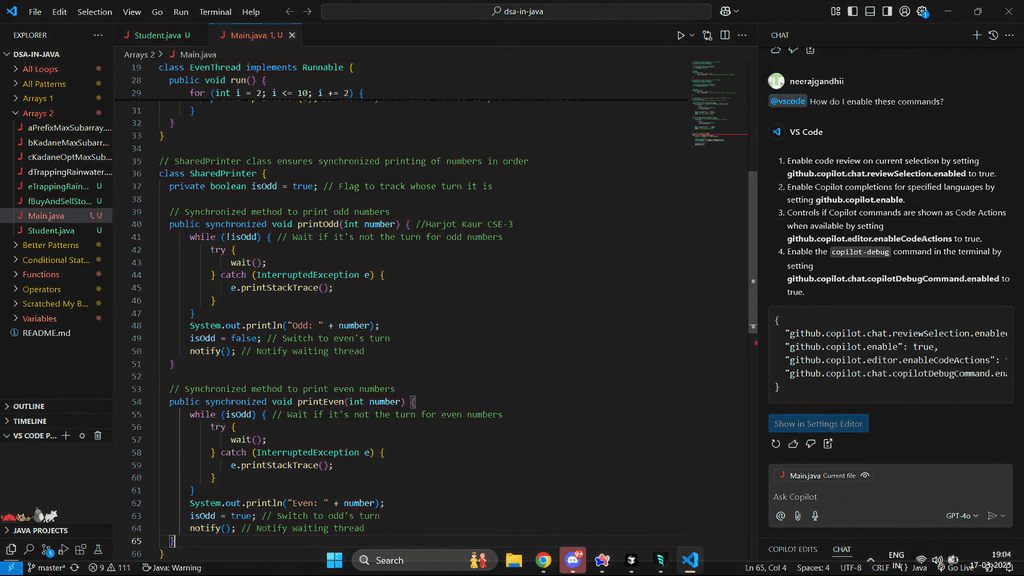Run the Main.java file
This screenshot has width=1024, height=576.
(x=681, y=33)
